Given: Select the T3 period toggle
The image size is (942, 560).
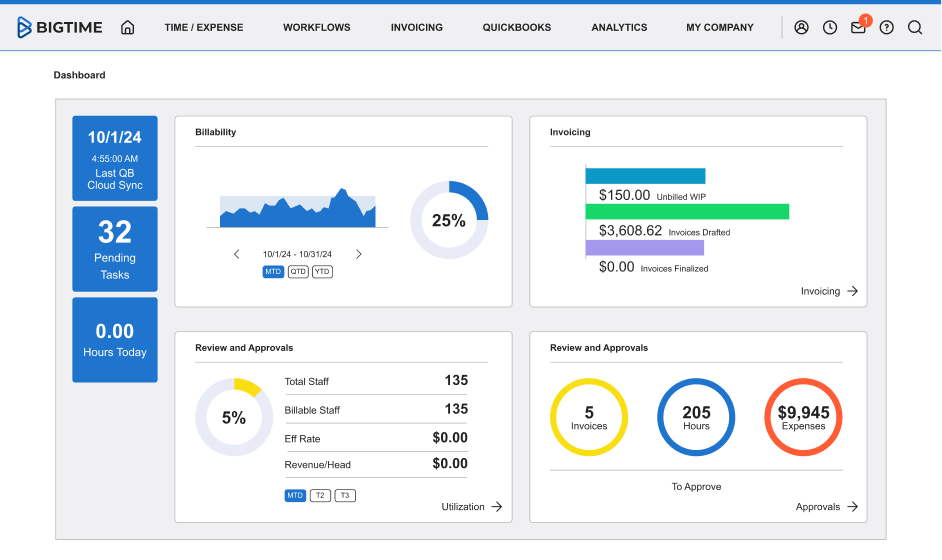Looking at the screenshot, I should click(x=345, y=496).
